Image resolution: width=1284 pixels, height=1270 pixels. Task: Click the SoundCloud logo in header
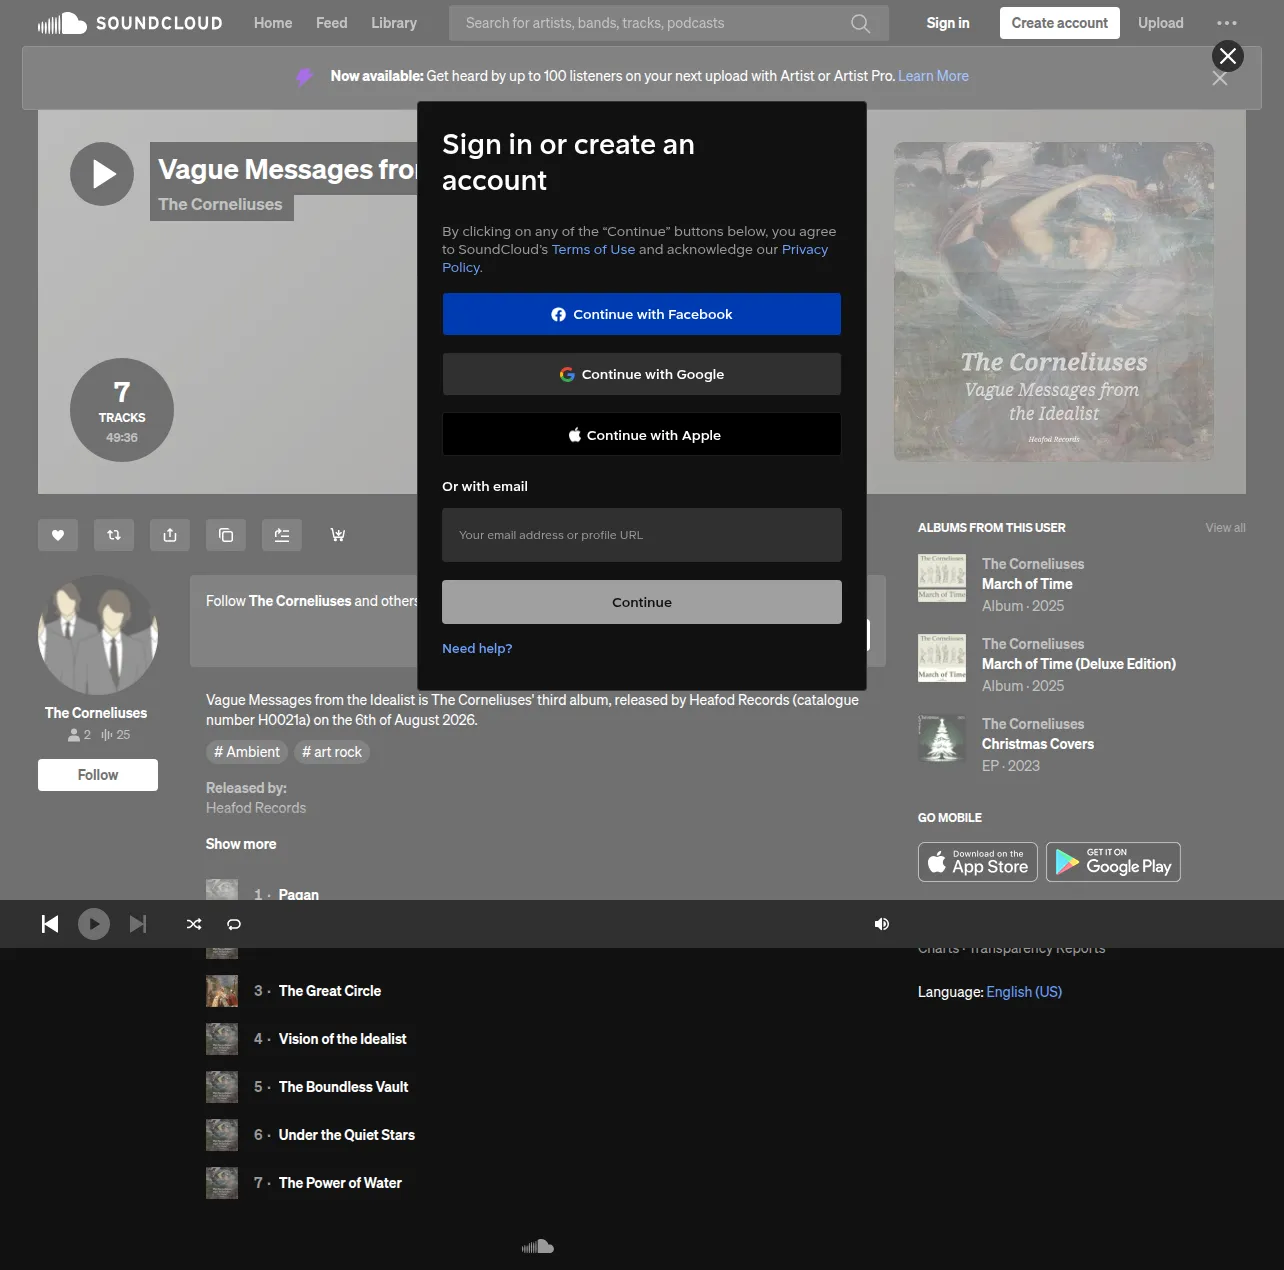130,23
